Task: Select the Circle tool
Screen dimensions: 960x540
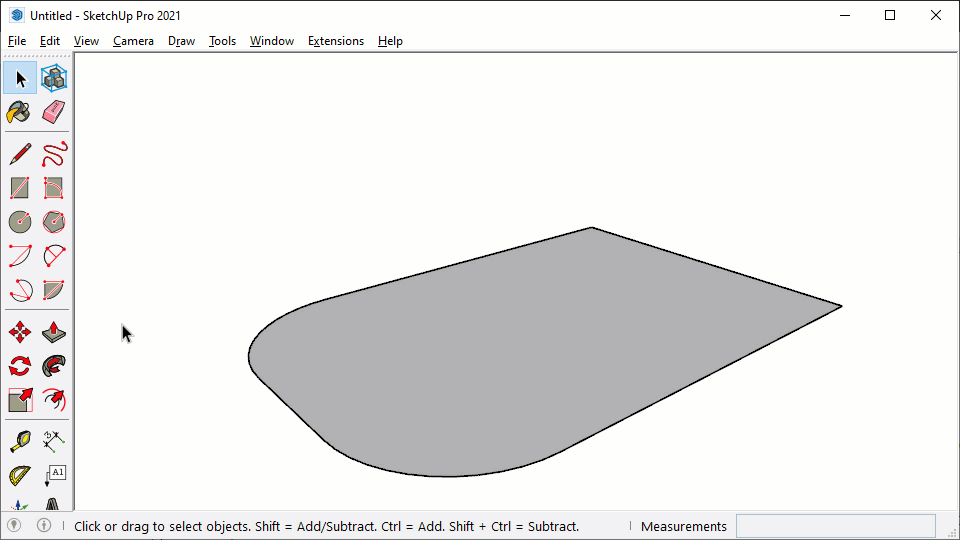Action: tap(20, 222)
